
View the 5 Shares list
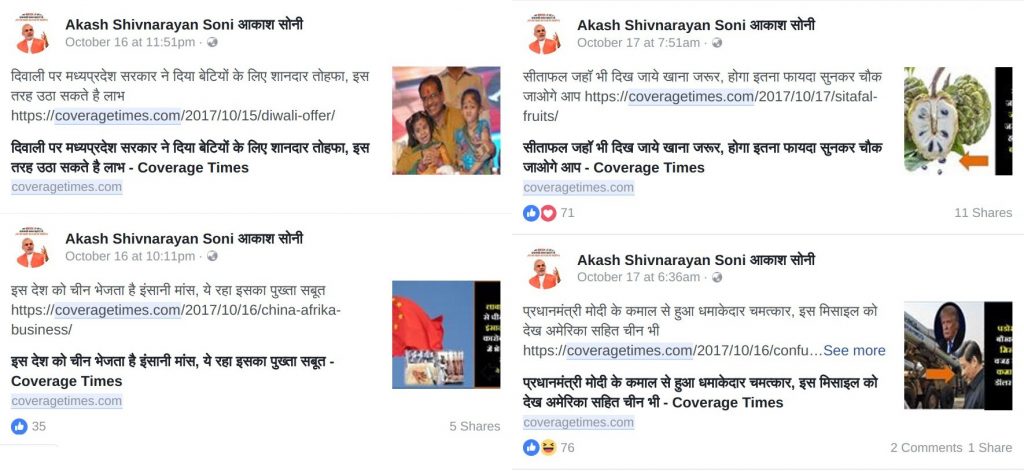475,427
